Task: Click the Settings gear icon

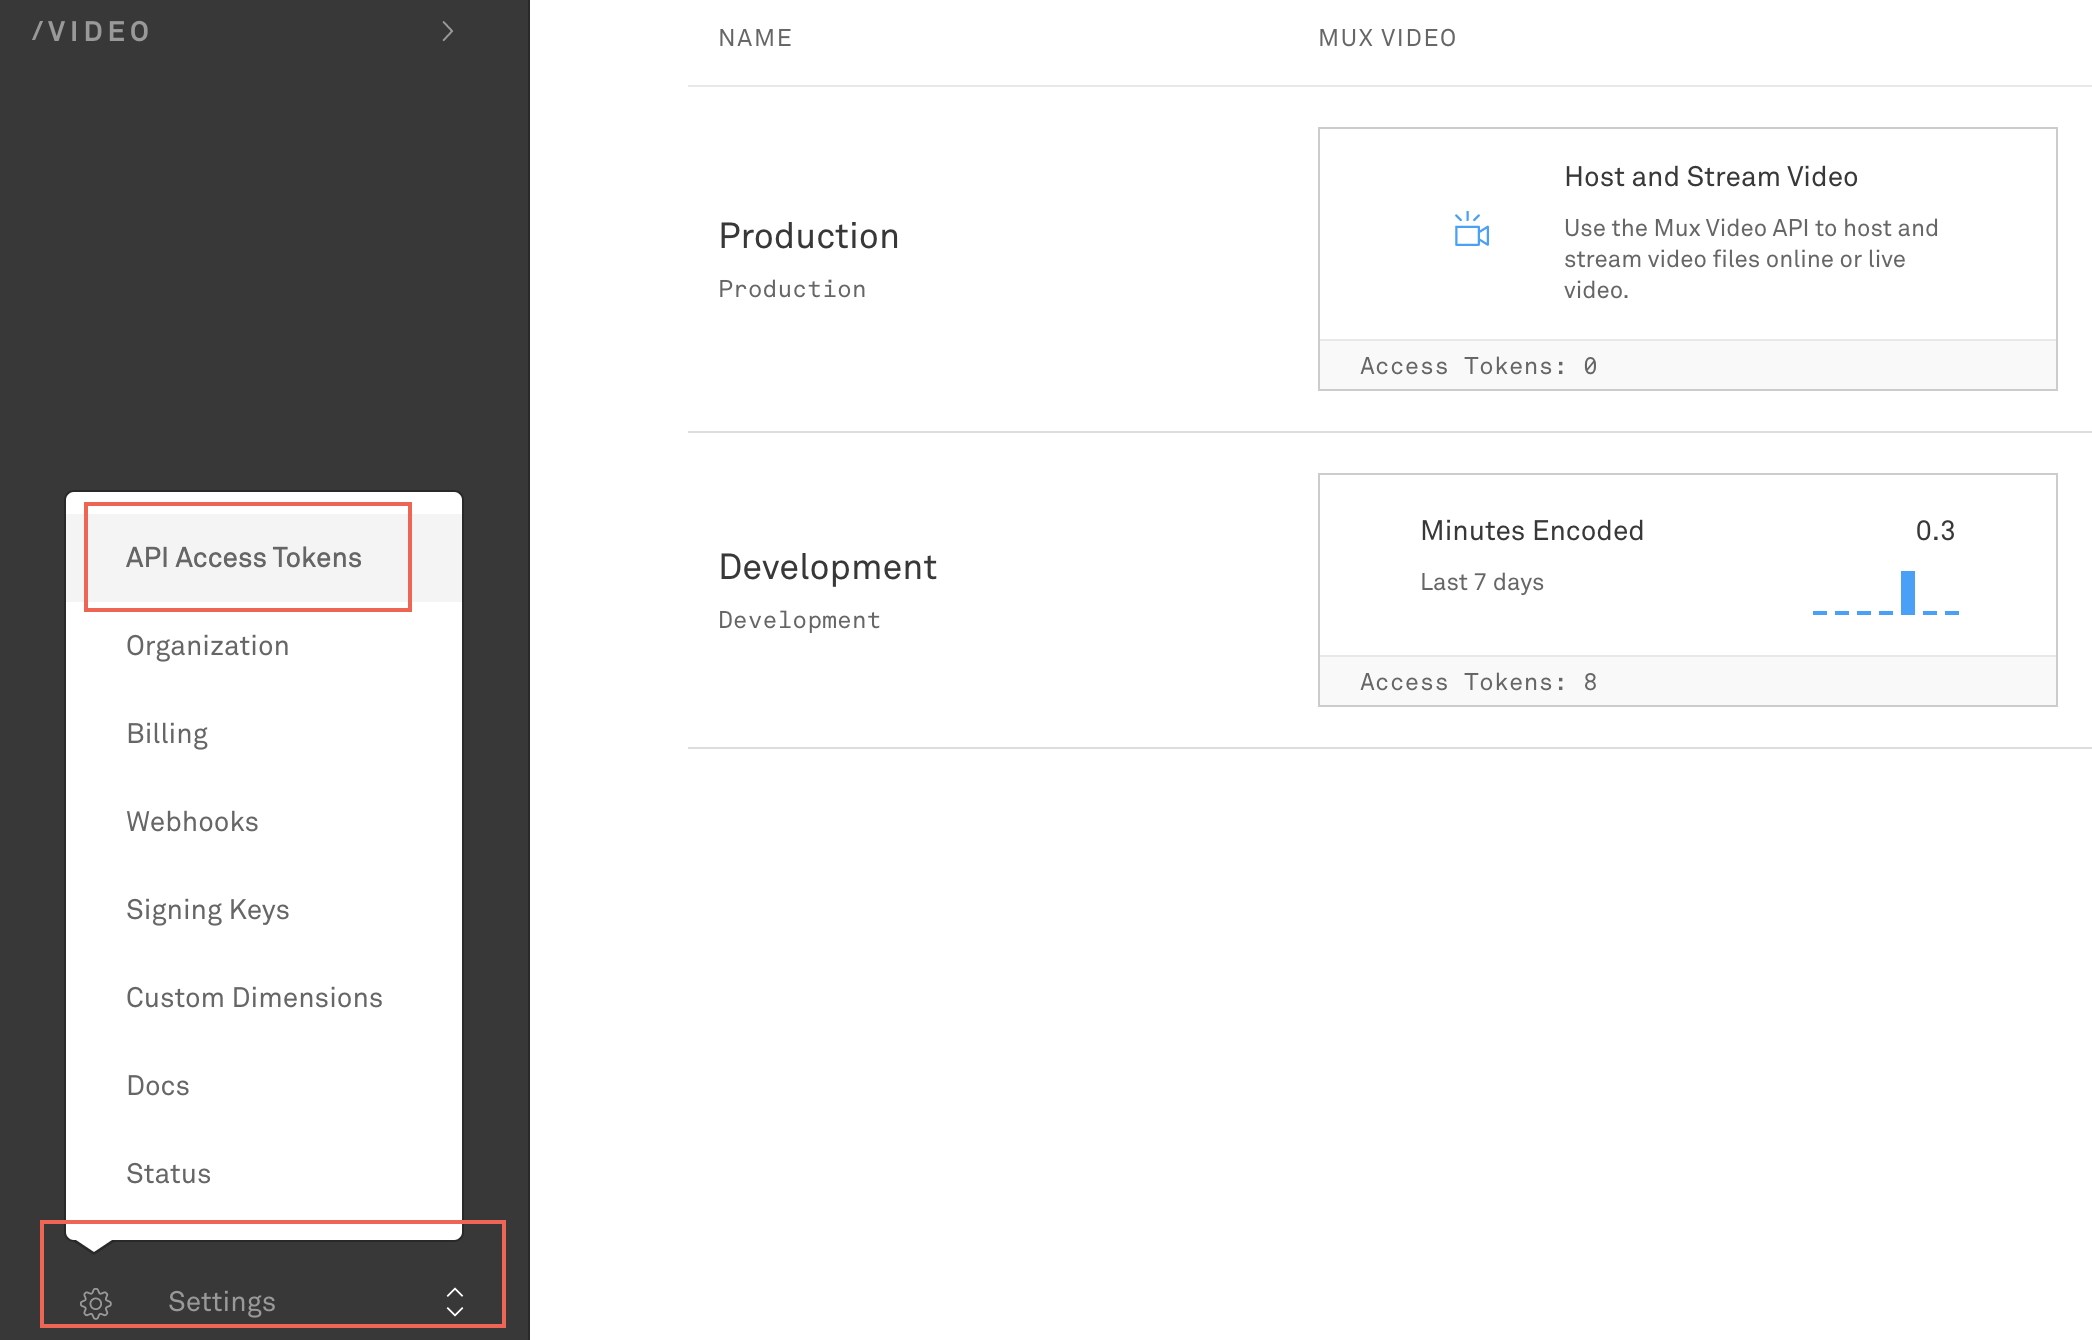Action: click(96, 1302)
